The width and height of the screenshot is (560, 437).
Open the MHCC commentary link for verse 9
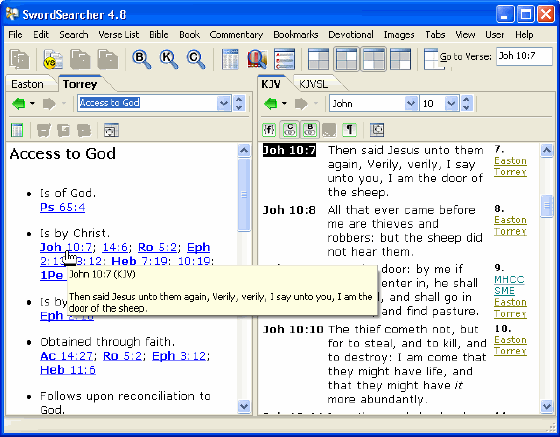tap(509, 280)
